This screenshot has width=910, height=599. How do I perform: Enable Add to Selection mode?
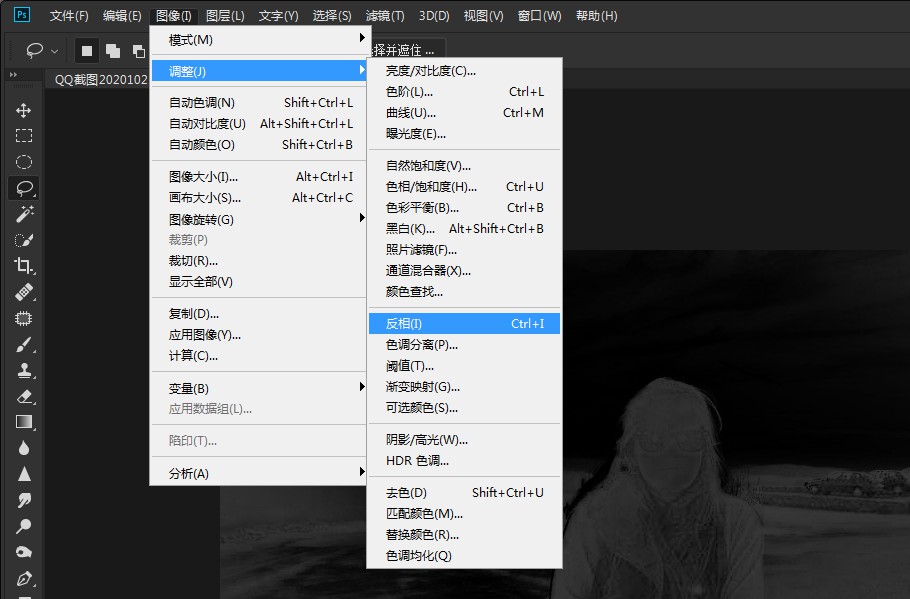tap(112, 51)
